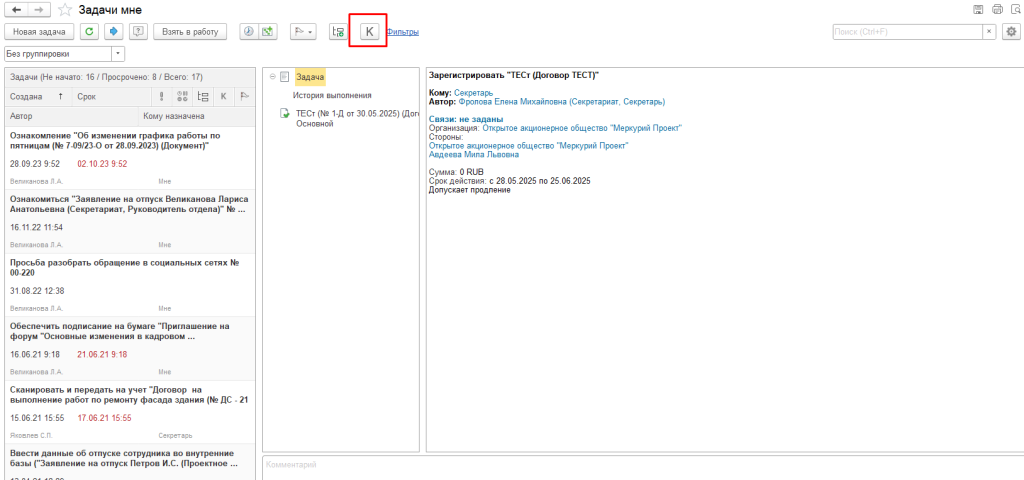This screenshot has width=1024, height=480.
Task: Sort by the 'Срок' column header
Action: 87,96
